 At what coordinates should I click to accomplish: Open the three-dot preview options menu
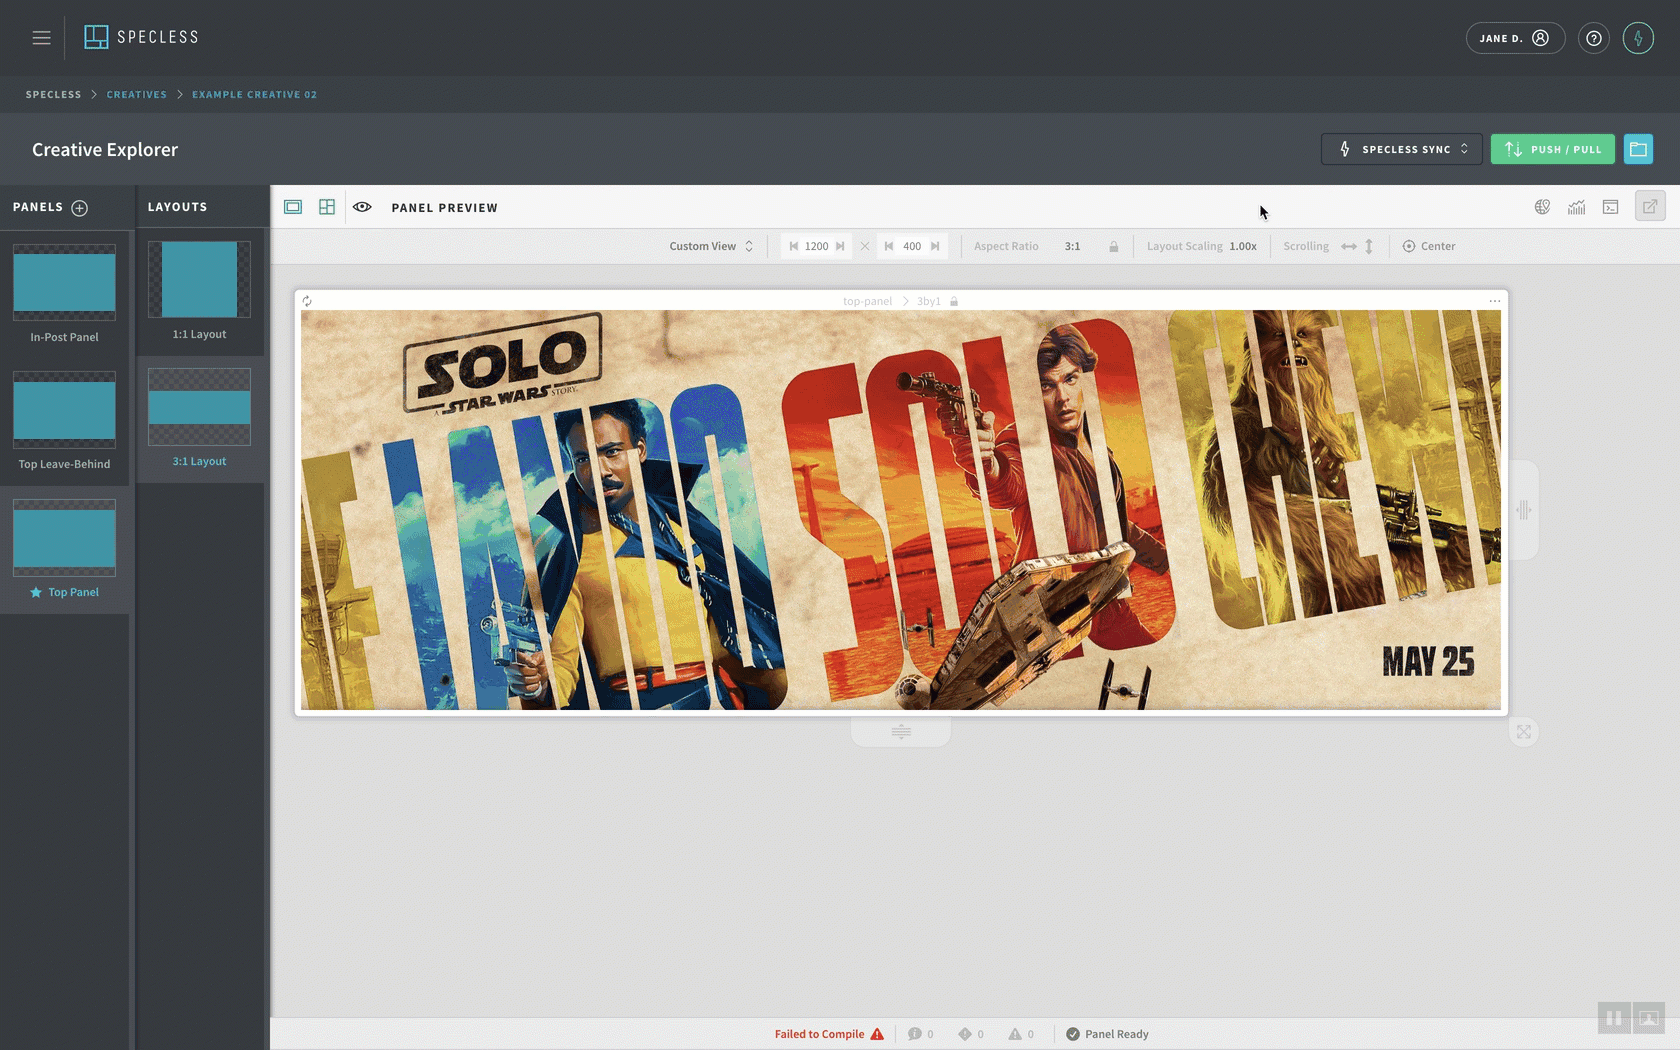[1494, 301]
